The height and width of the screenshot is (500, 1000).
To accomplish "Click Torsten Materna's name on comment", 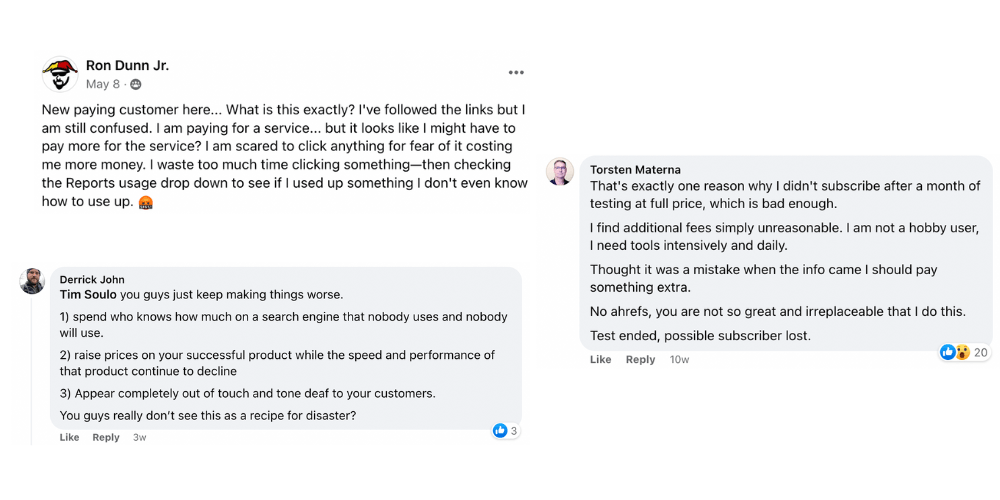I will point(635,170).
